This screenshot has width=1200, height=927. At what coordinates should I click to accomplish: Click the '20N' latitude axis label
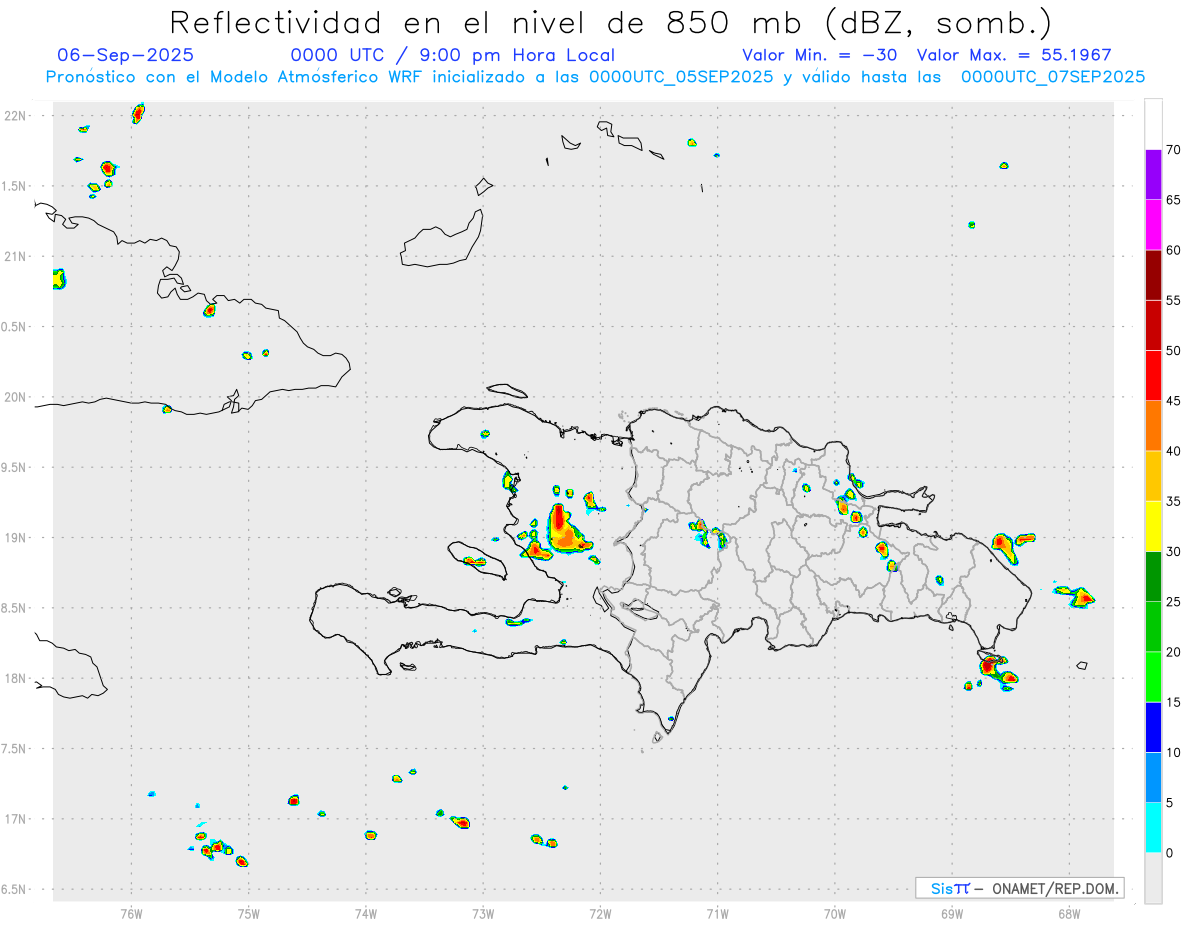click(16, 397)
